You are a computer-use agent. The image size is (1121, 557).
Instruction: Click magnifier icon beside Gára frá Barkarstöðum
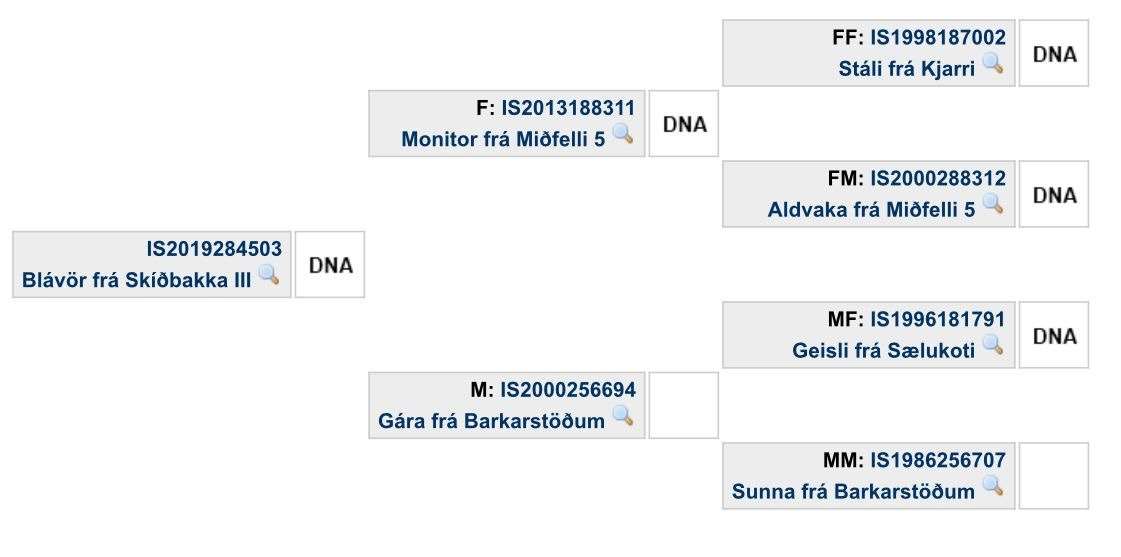pos(623,415)
